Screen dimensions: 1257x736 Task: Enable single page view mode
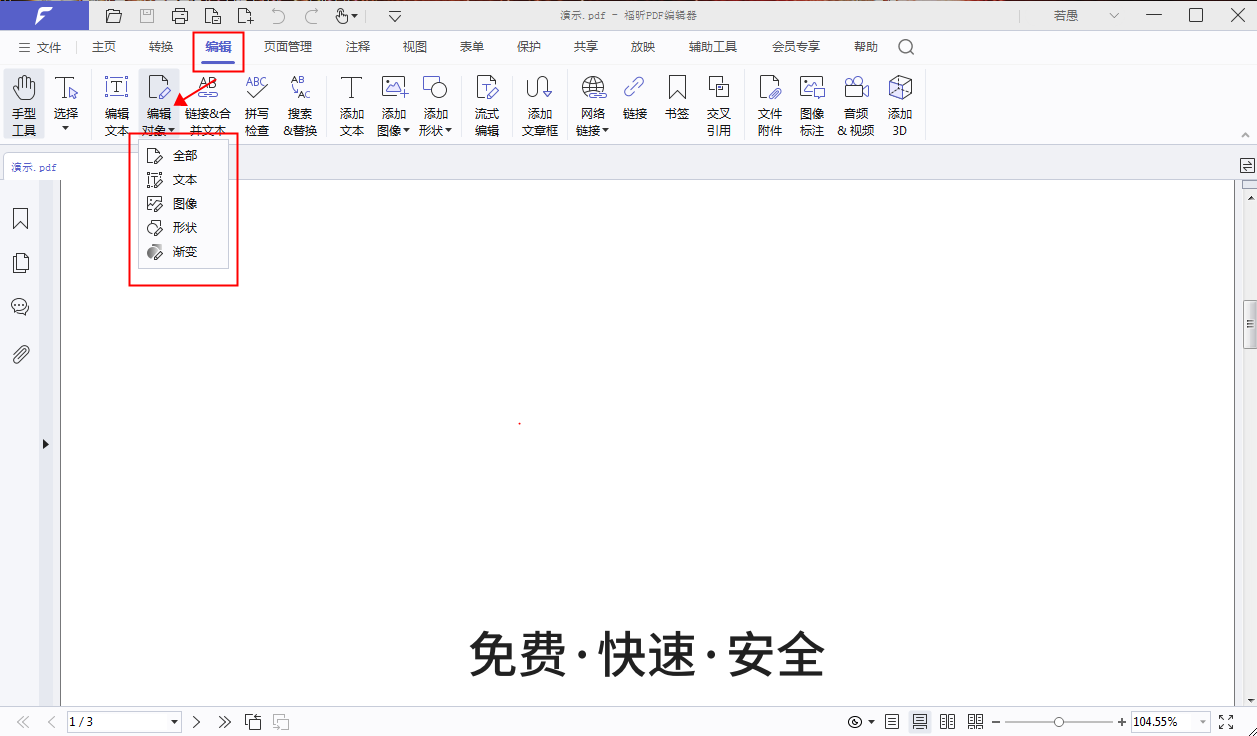(891, 721)
